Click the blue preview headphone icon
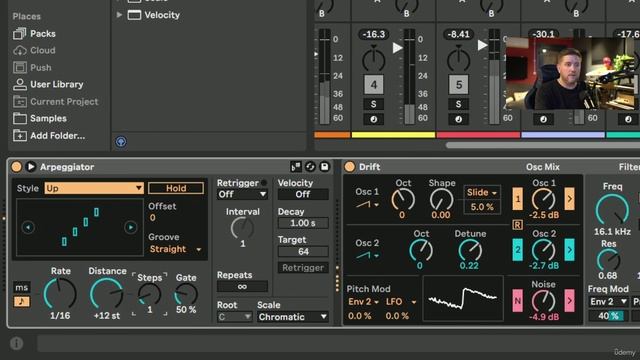The height and width of the screenshot is (360, 640). (x=121, y=142)
